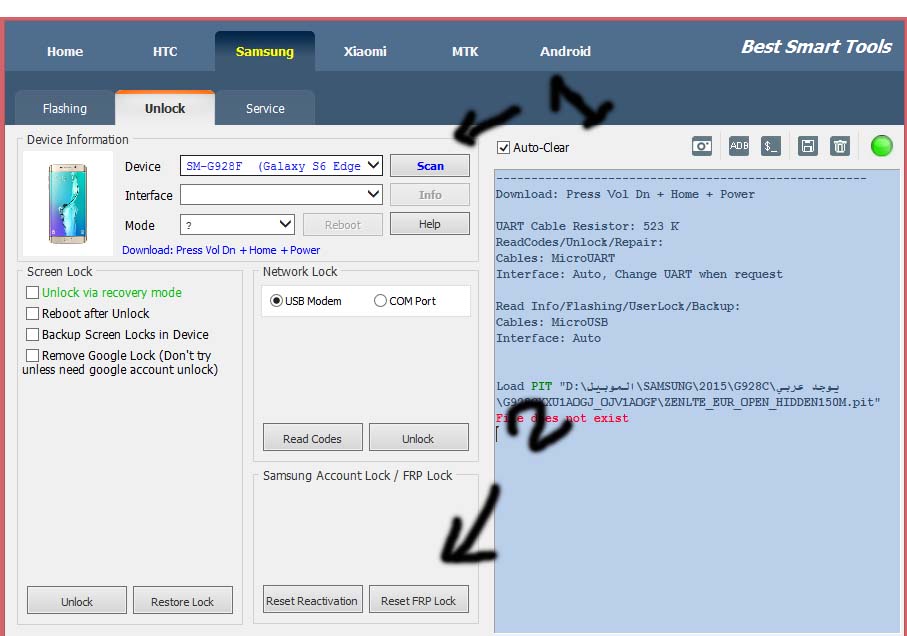Expand the Interface dropdown

point(281,194)
